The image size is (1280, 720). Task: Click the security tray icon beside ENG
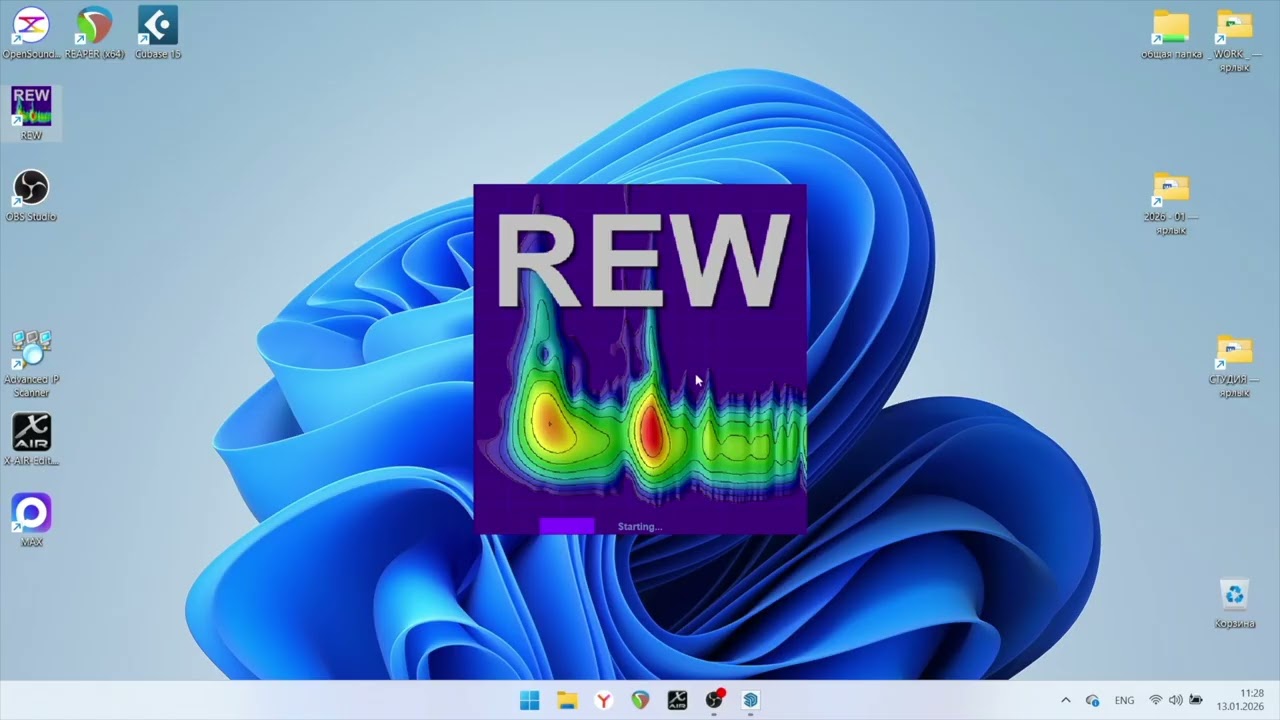coord(1092,700)
